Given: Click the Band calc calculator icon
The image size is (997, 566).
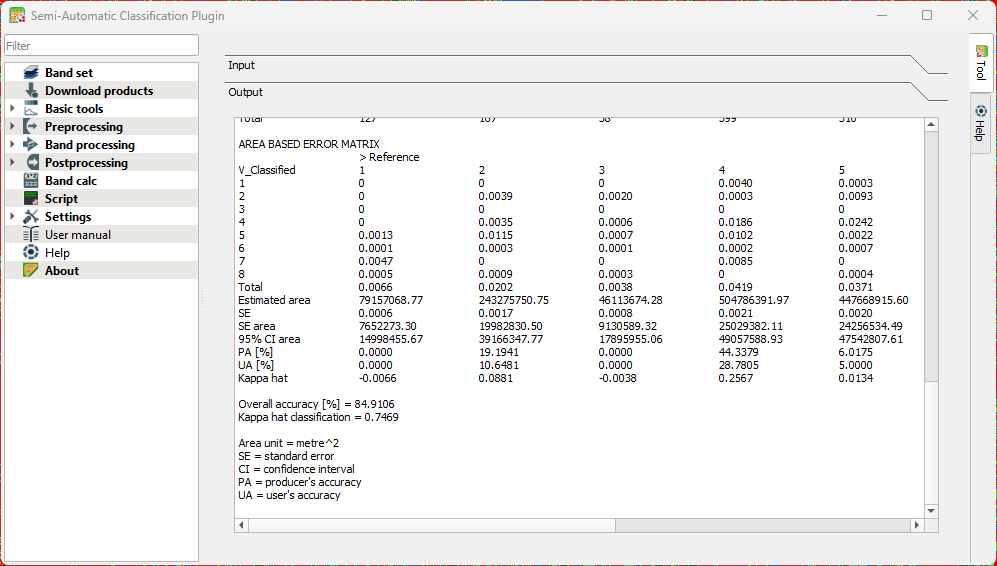Looking at the screenshot, I should tap(31, 181).
